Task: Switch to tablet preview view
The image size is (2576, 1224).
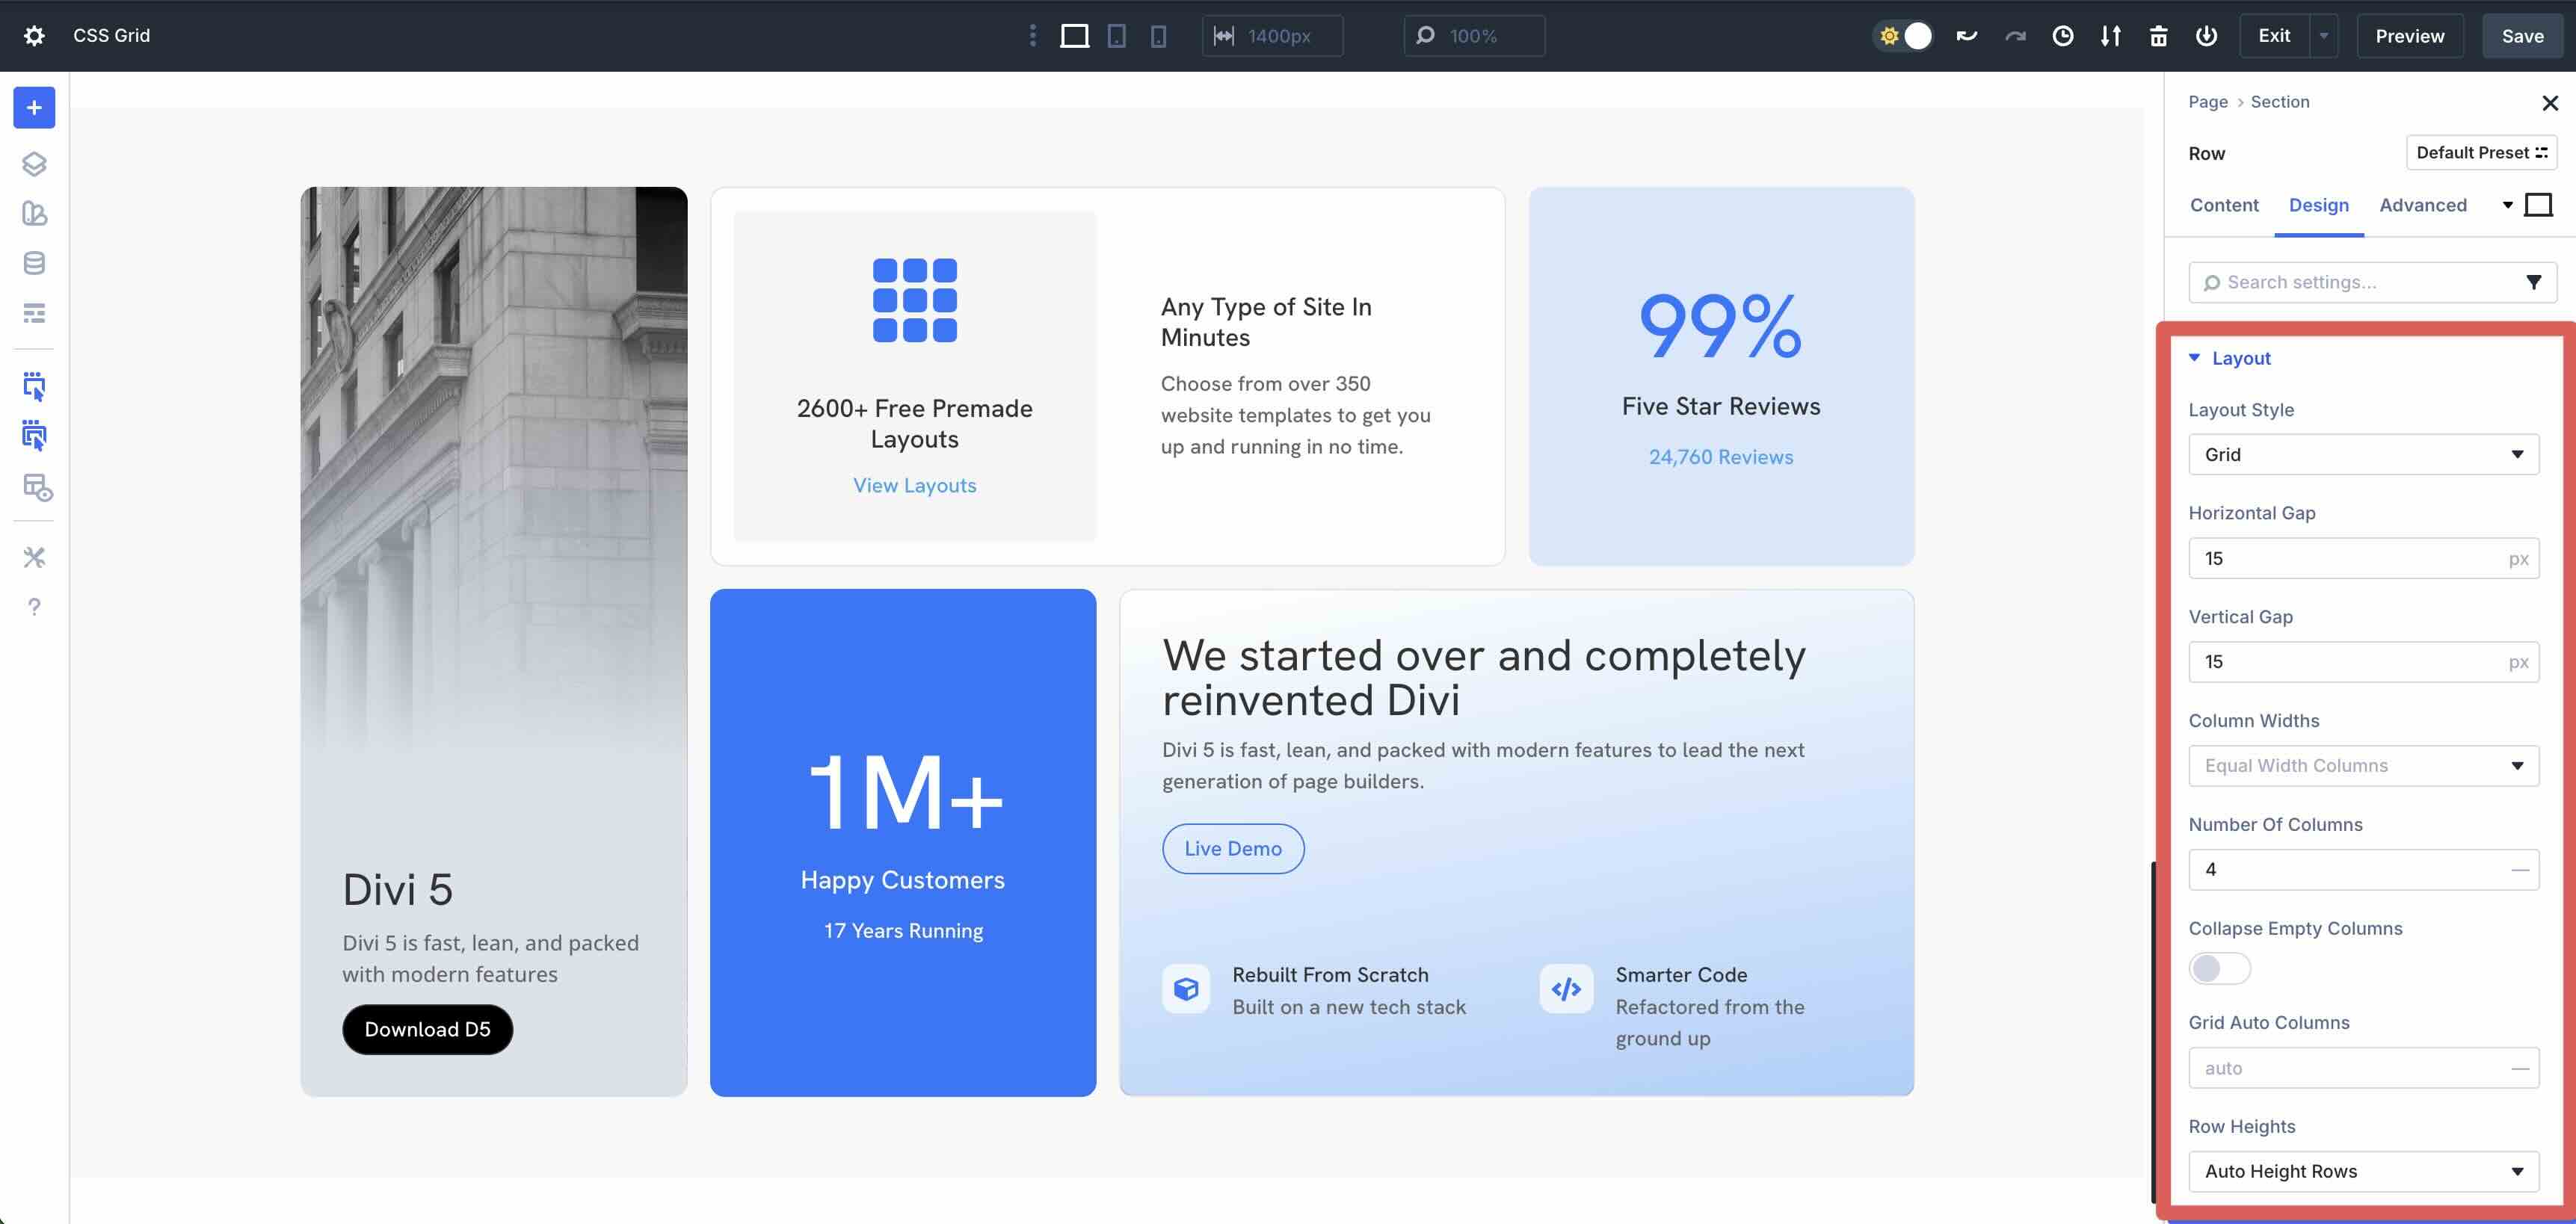Action: [1117, 35]
